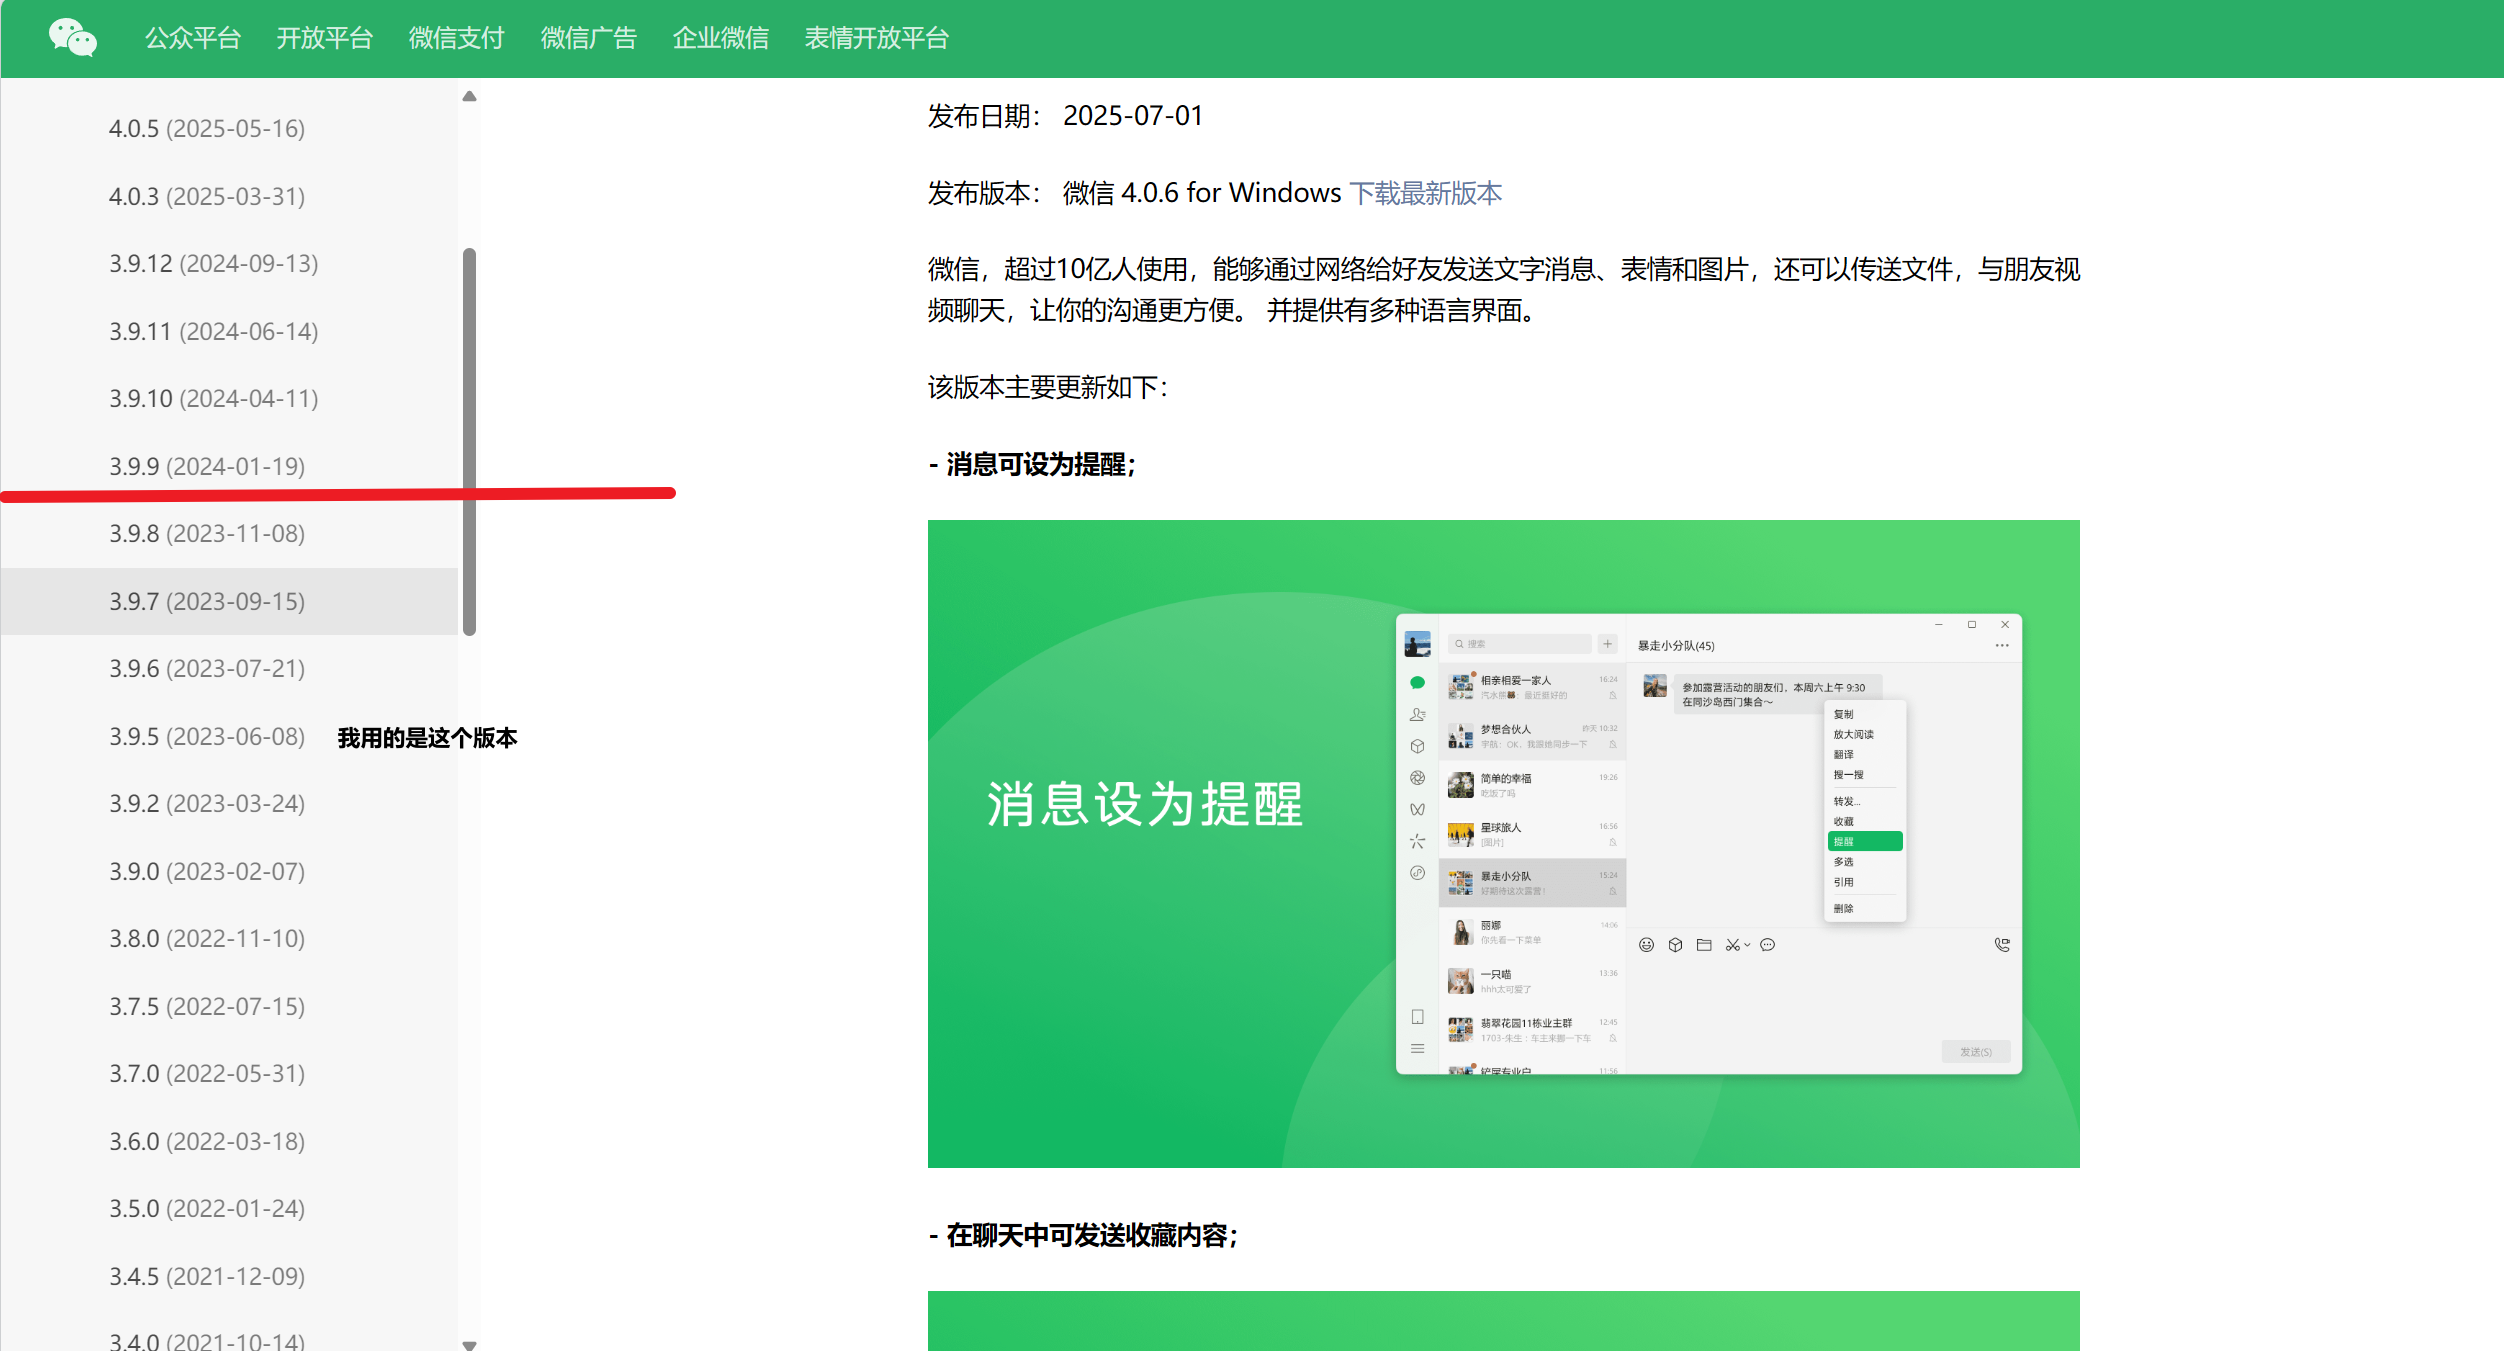Click the sidebar scroll down arrow

tap(469, 1344)
